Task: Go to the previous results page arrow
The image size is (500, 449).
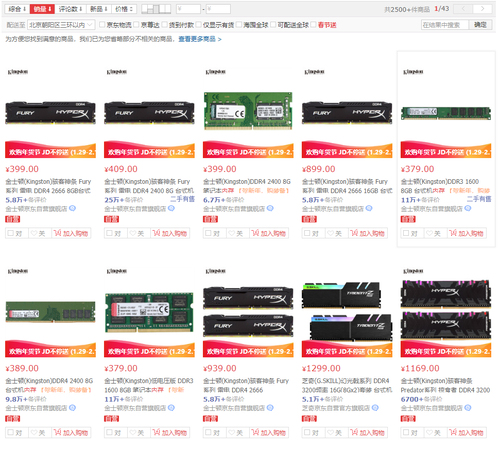Action: tap(464, 9)
